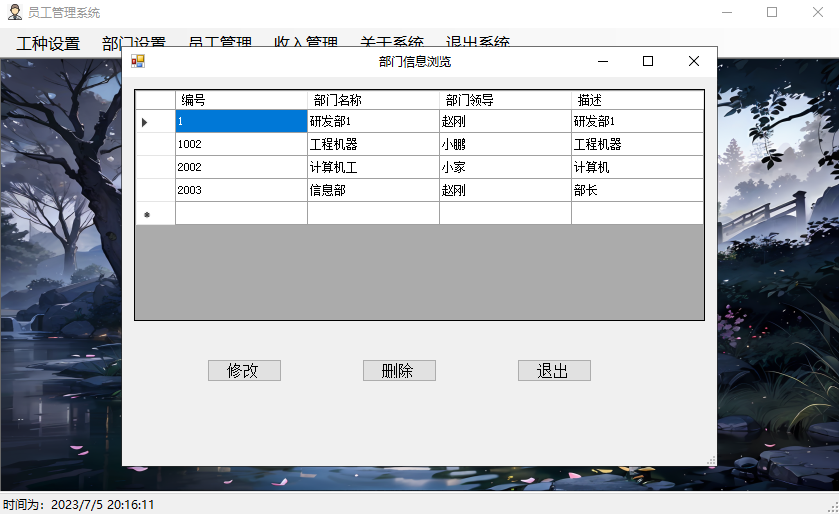Sort table by the 部门名称 column header

(x=373, y=100)
